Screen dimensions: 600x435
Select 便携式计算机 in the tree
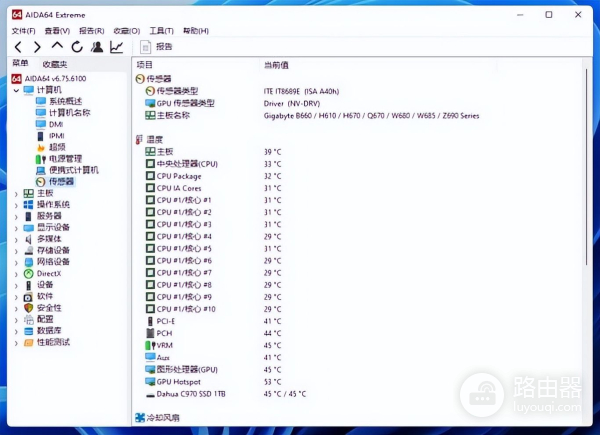pos(67,170)
